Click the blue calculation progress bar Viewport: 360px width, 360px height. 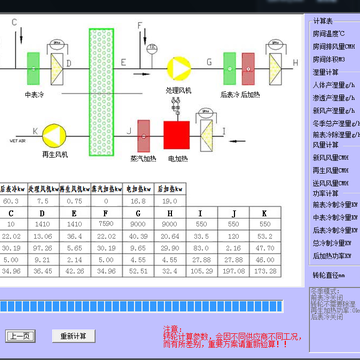(141, 306)
